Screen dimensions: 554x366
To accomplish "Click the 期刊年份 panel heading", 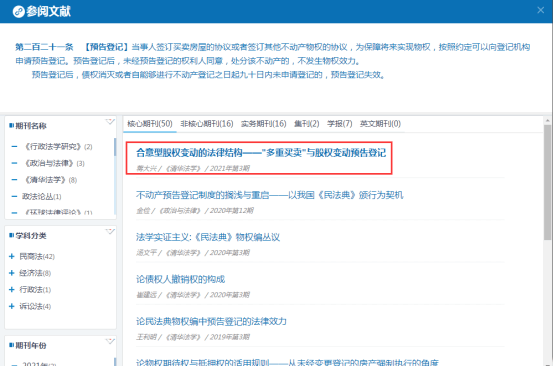I will [30, 346].
